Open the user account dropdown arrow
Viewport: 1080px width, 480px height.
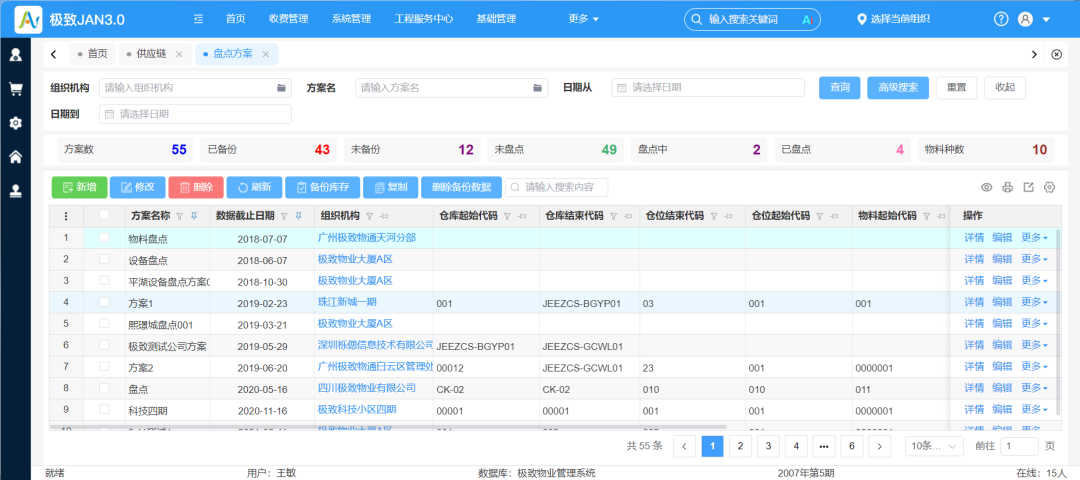coord(1046,19)
